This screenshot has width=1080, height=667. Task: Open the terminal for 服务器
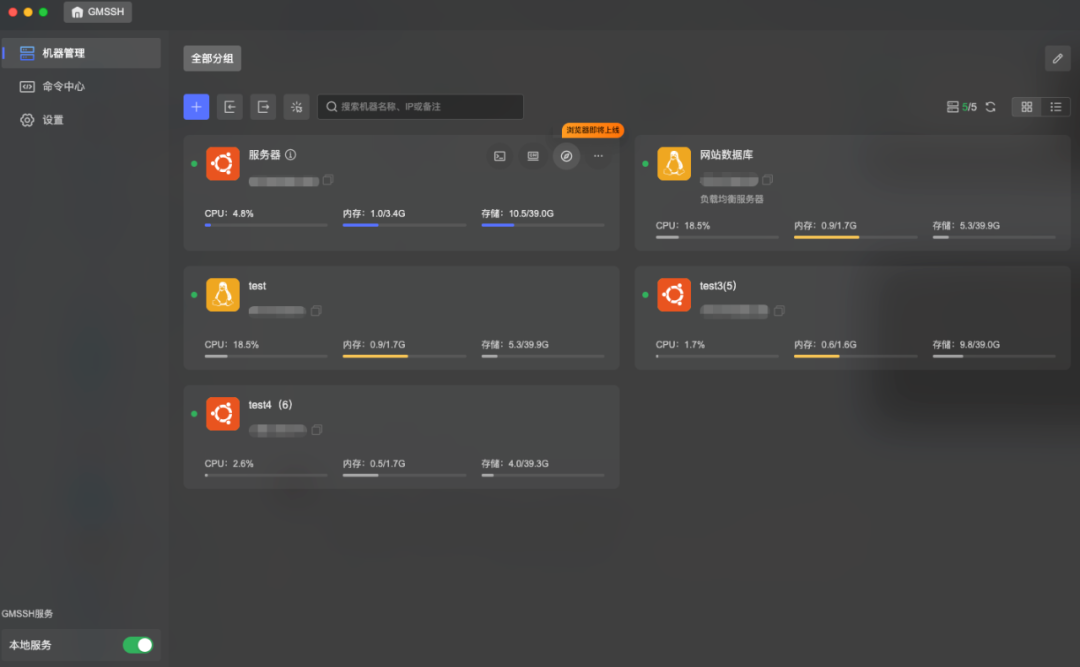point(499,156)
